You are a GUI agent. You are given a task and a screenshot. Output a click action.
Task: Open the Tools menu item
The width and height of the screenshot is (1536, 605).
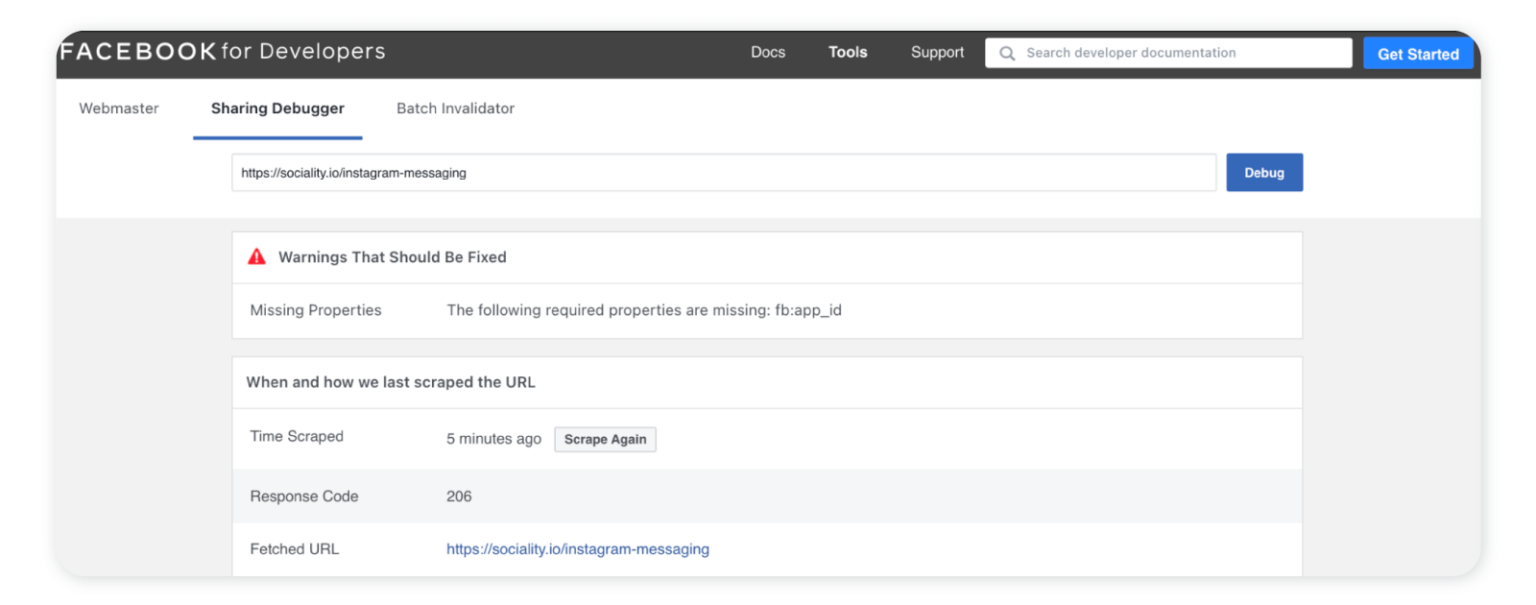tap(847, 52)
